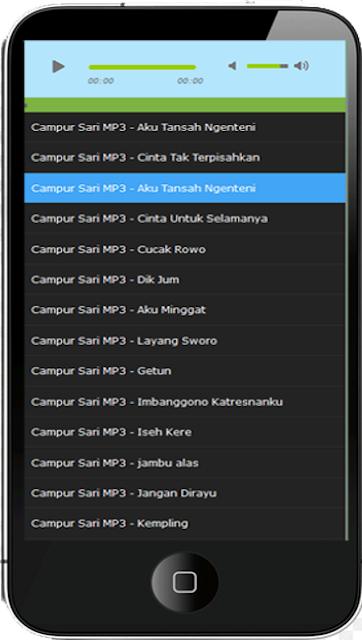Choose the Cucak Rowo song
The width and height of the screenshot is (362, 640).
click(185, 249)
